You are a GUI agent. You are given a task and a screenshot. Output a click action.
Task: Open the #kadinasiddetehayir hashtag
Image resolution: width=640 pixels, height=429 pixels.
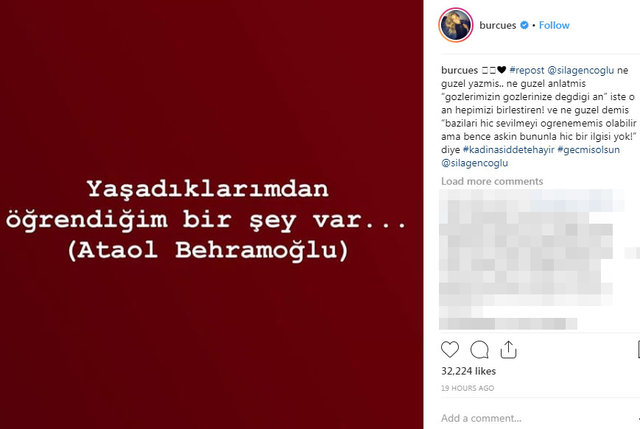[x=509, y=150]
